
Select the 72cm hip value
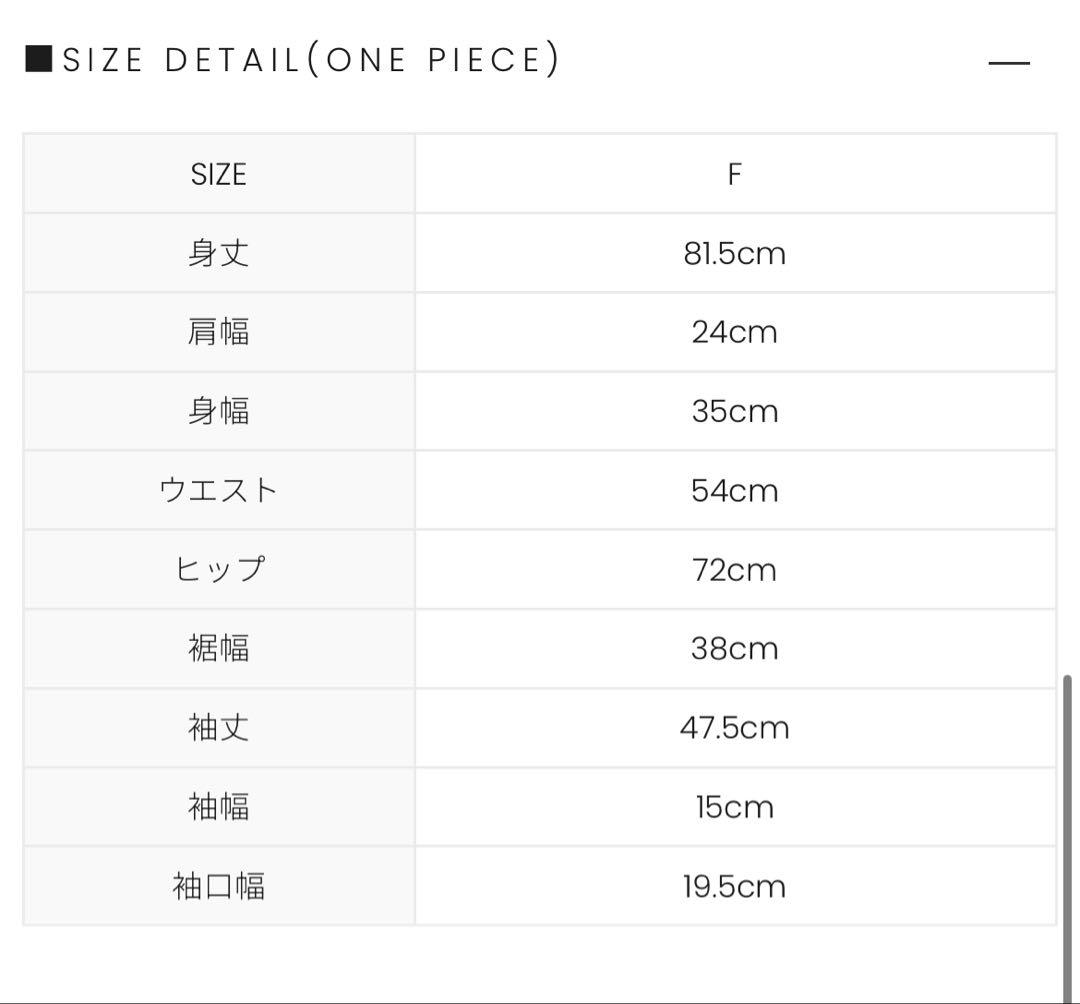click(x=734, y=569)
